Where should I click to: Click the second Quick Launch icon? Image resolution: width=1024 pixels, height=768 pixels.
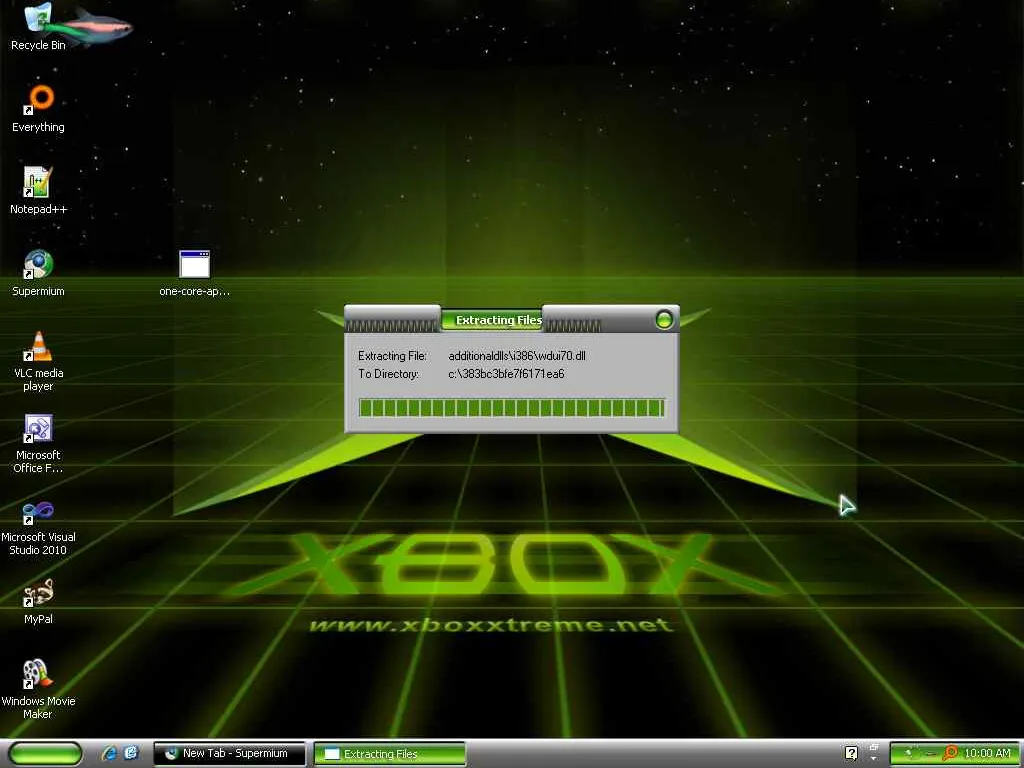point(131,754)
